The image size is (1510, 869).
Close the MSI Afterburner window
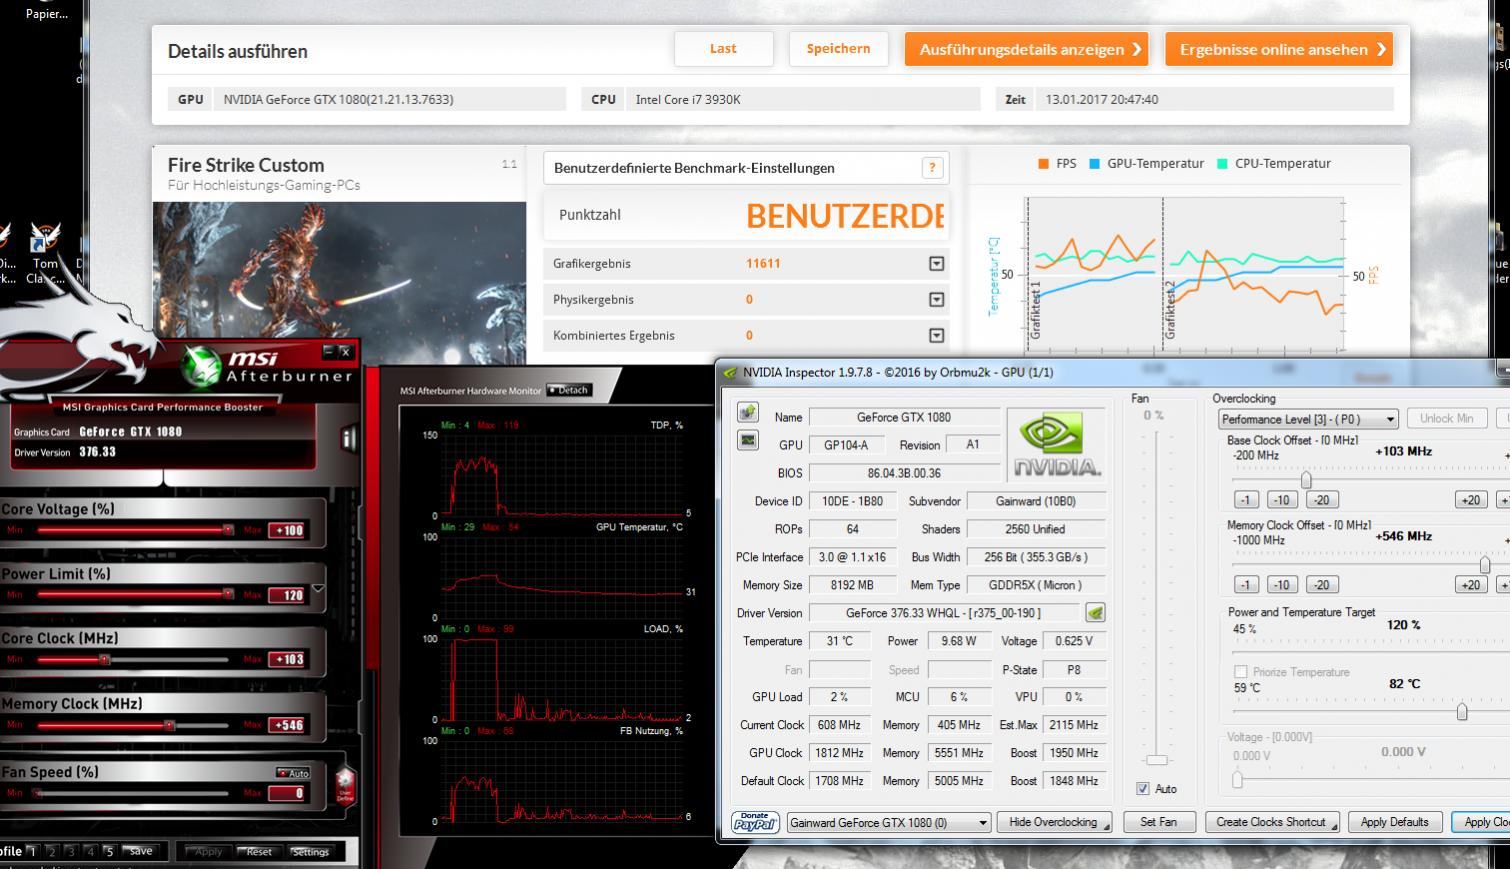pos(345,351)
